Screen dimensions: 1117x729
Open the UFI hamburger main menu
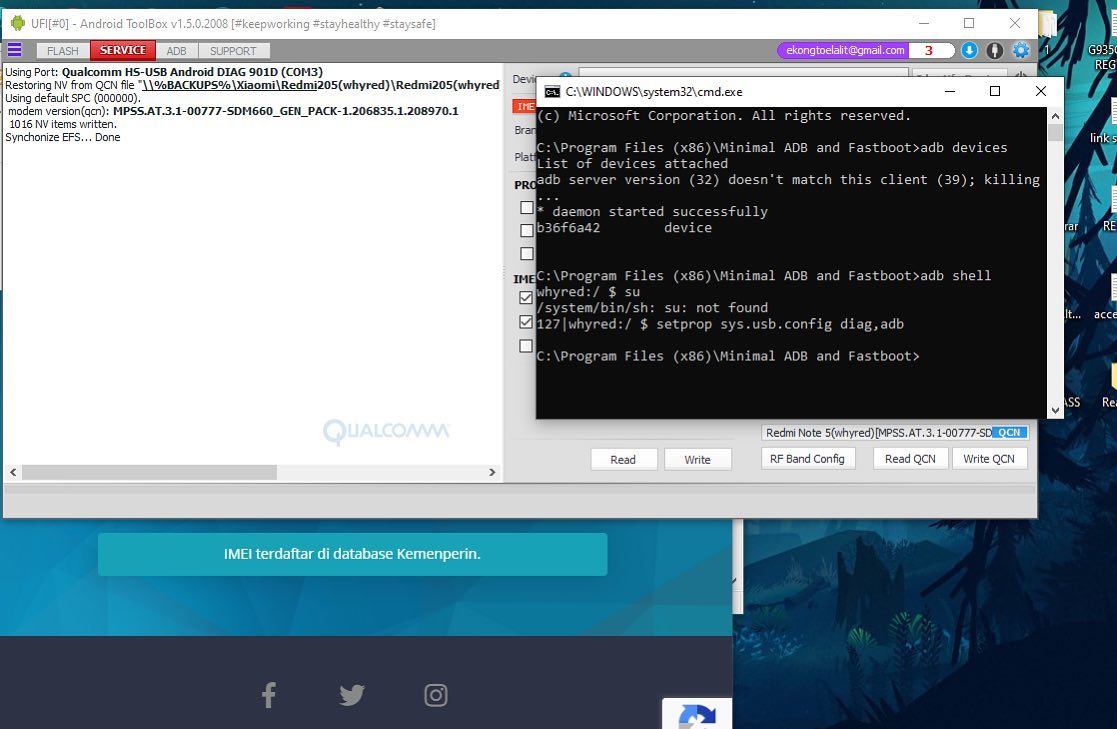pyautogui.click(x=14, y=50)
